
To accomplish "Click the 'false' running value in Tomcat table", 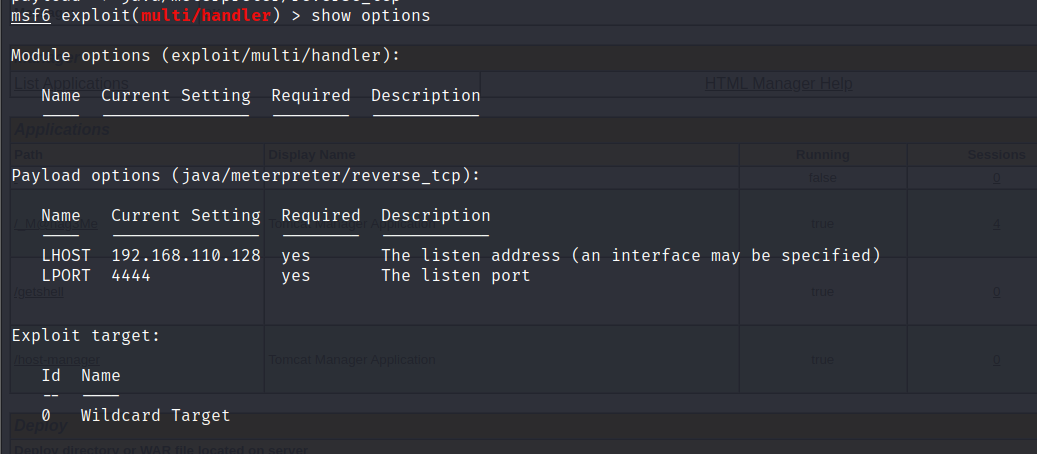I will pyautogui.click(x=822, y=178).
